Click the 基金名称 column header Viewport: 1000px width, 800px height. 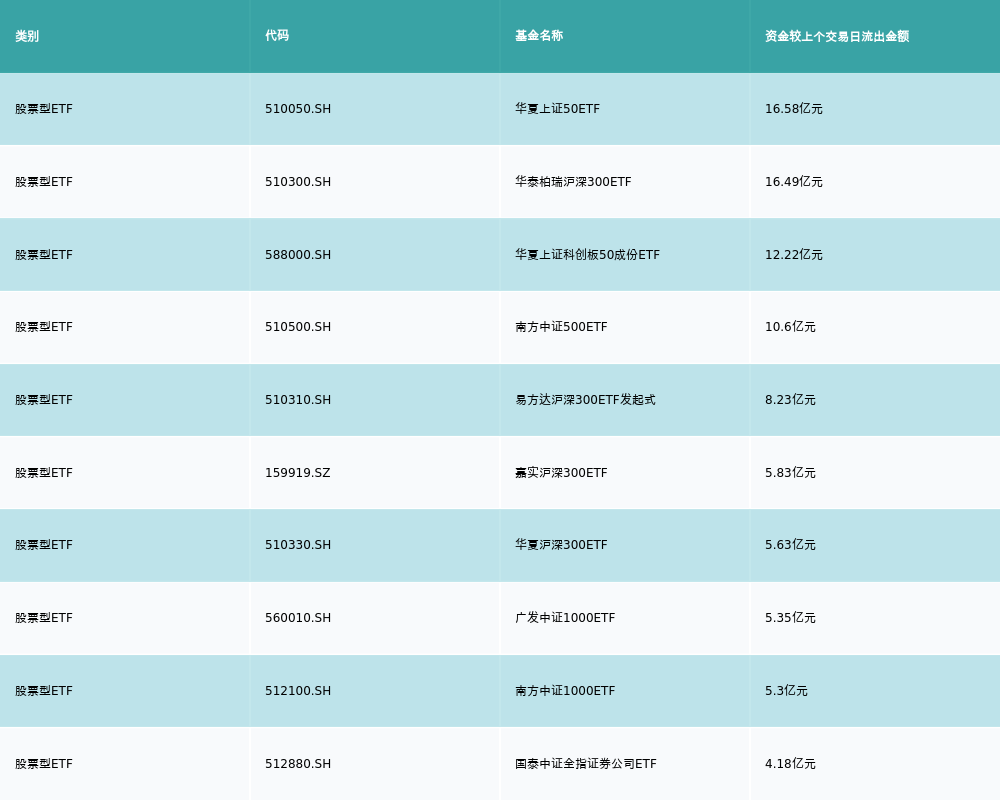click(539, 36)
